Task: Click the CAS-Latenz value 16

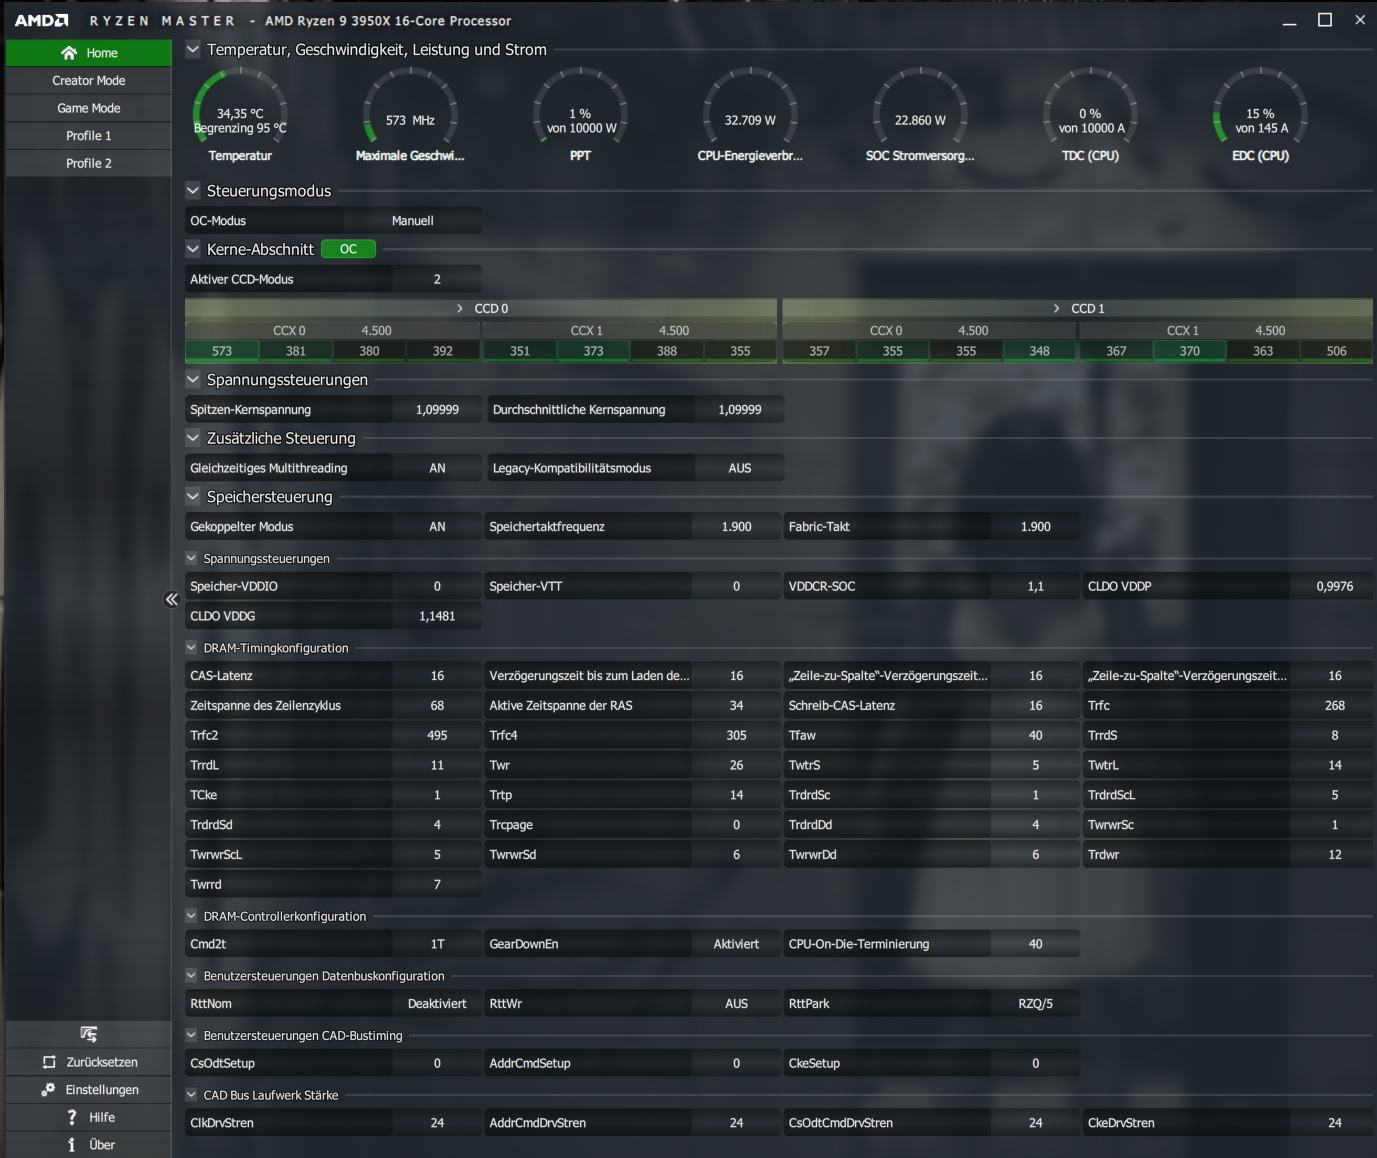Action: pos(437,676)
